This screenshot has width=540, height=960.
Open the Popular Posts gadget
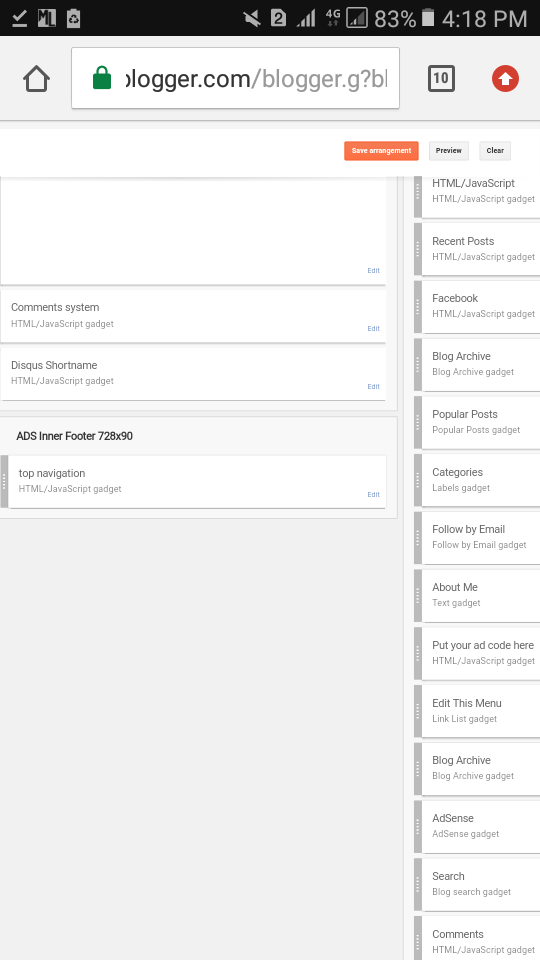(x=481, y=422)
